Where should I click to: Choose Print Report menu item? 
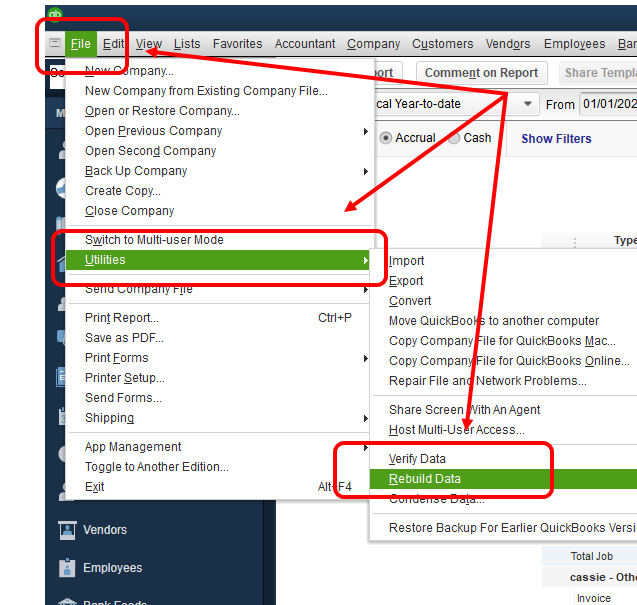tap(219, 318)
